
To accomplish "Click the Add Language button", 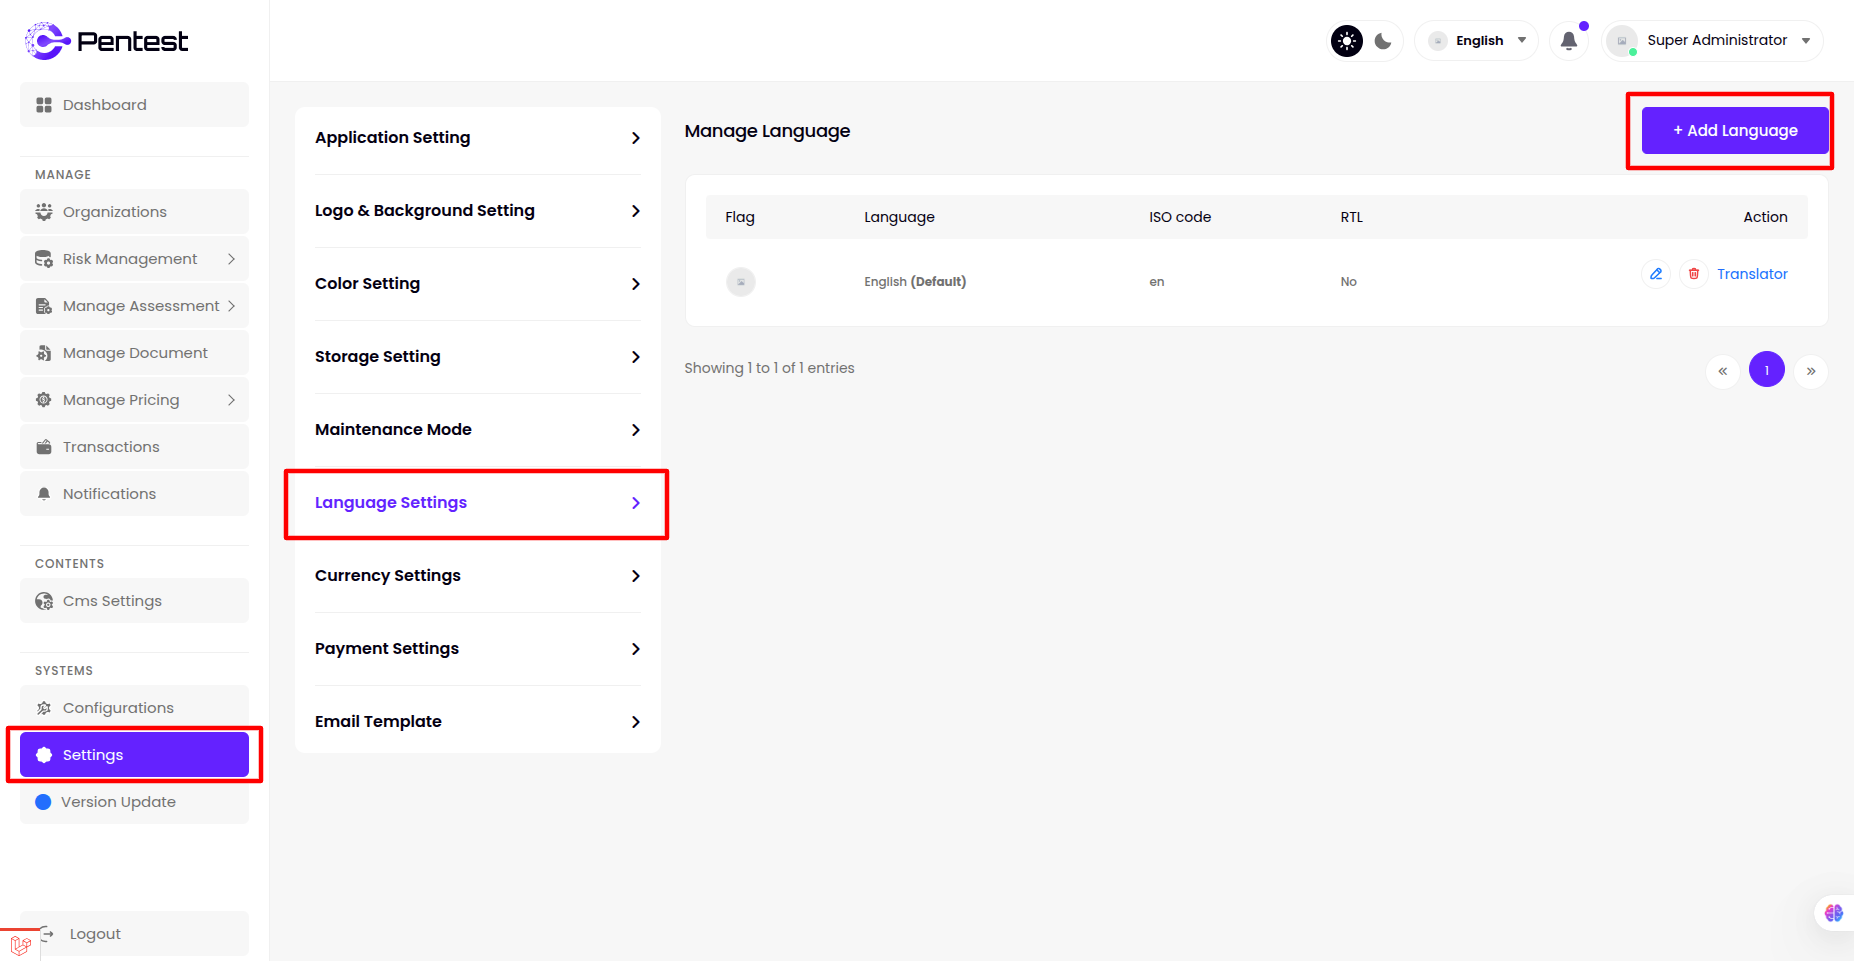I will 1735,131.
